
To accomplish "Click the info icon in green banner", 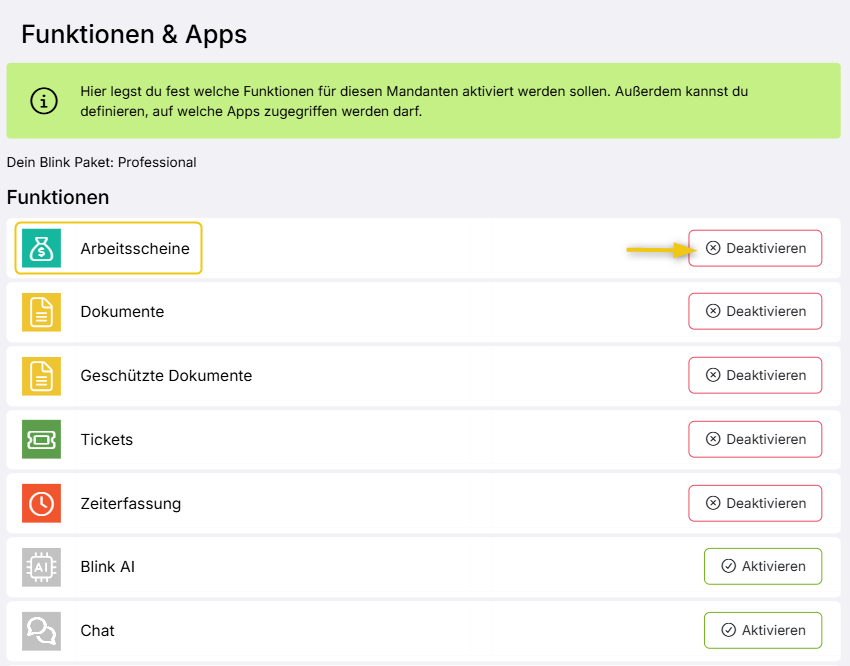I will coord(43,101).
